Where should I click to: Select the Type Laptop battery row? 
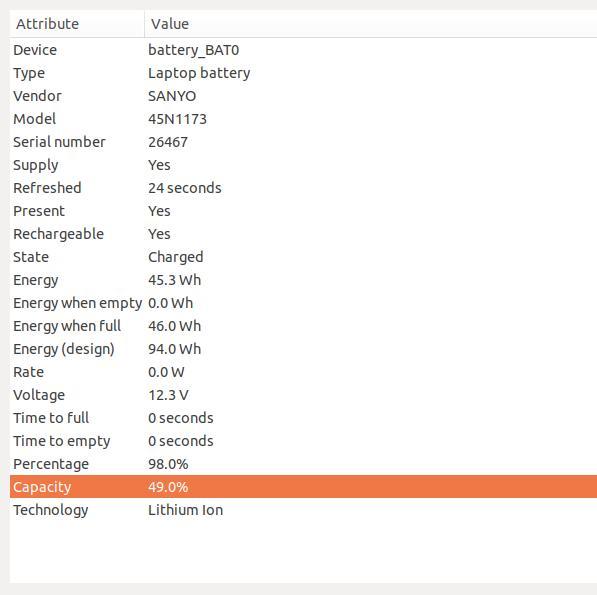pyautogui.click(x=303, y=73)
